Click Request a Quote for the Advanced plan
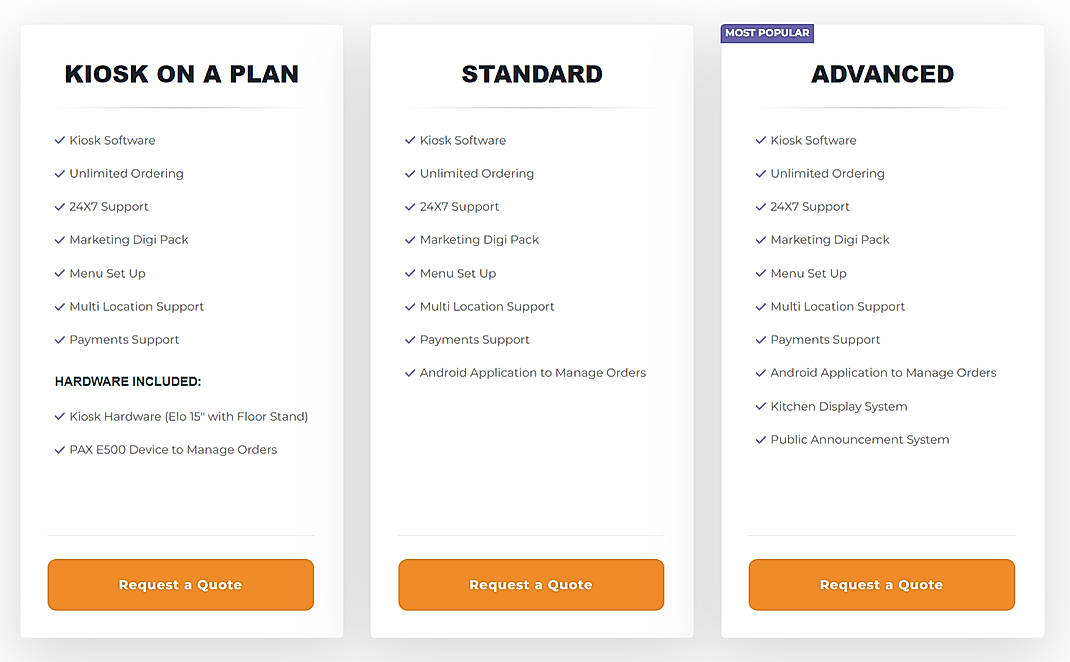This screenshot has width=1070, height=662. [x=882, y=584]
